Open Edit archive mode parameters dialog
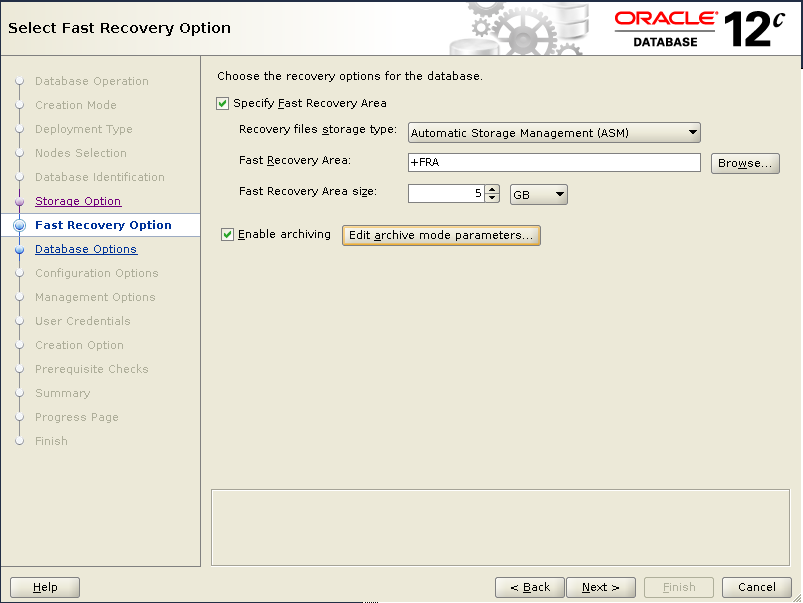The height and width of the screenshot is (603, 803). click(x=441, y=235)
